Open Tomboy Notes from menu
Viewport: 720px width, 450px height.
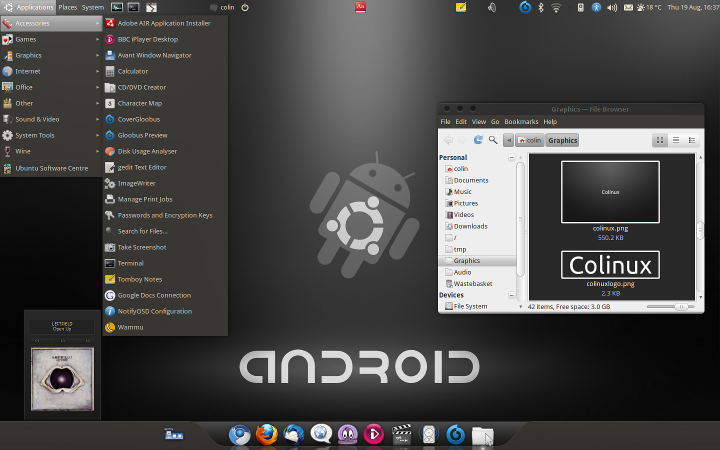click(x=165, y=279)
